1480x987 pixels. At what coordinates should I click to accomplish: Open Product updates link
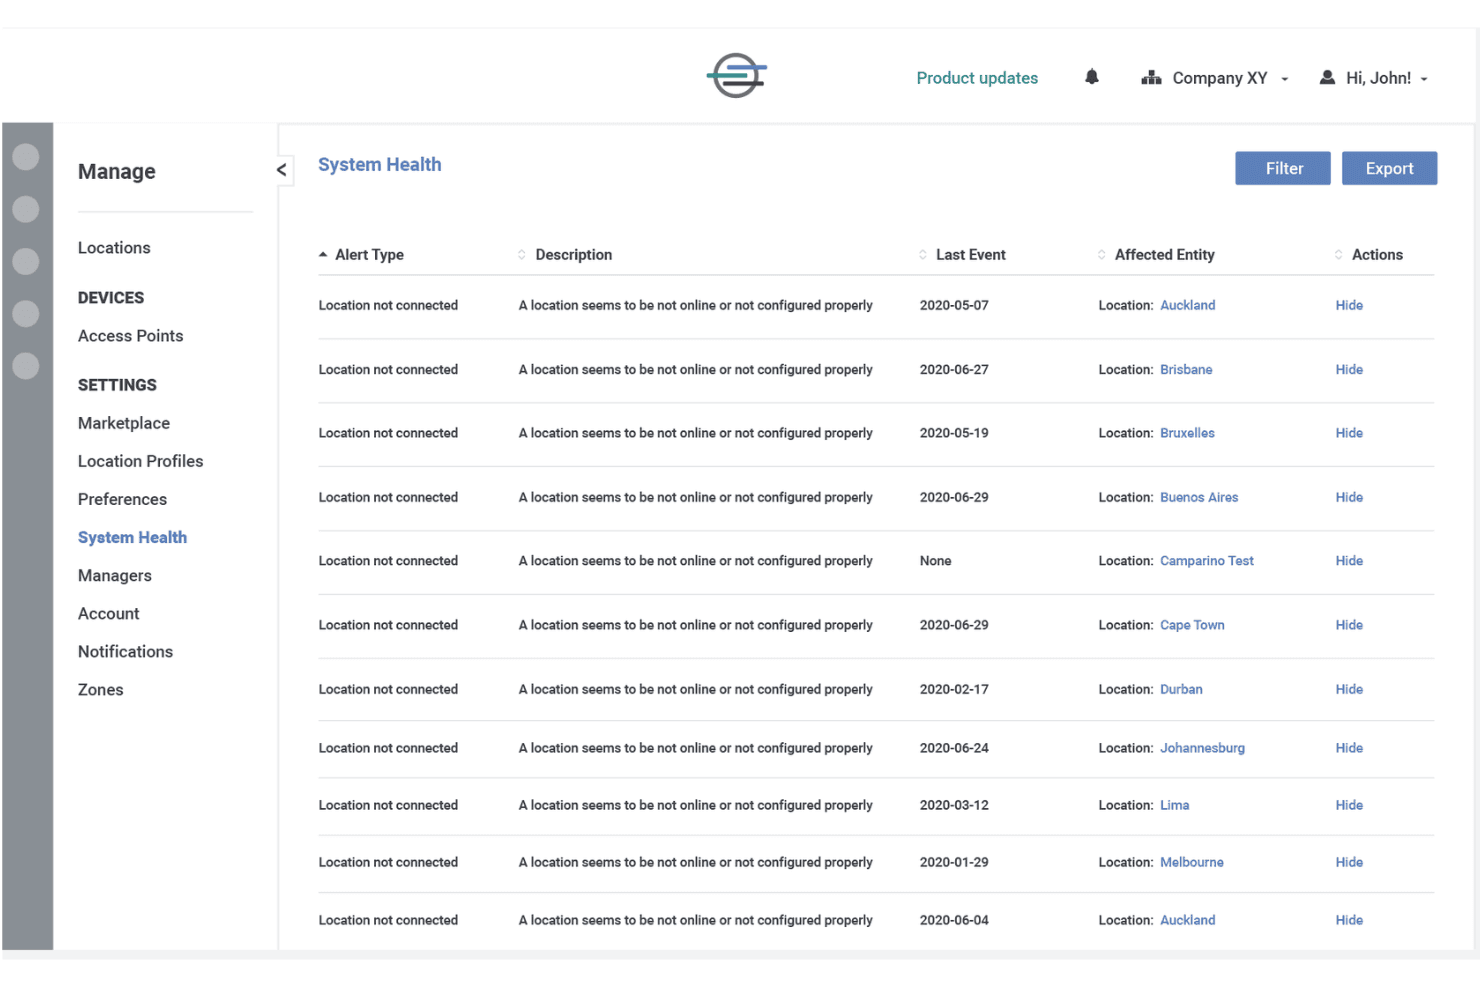click(x=977, y=78)
